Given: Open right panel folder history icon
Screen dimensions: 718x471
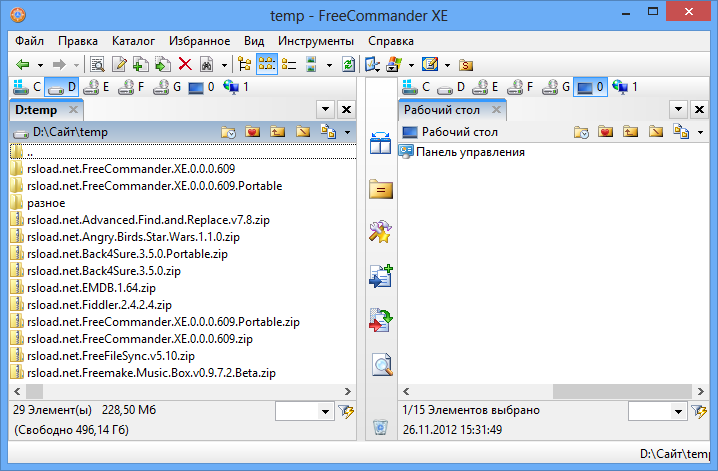Looking at the screenshot, I should 581,132.
